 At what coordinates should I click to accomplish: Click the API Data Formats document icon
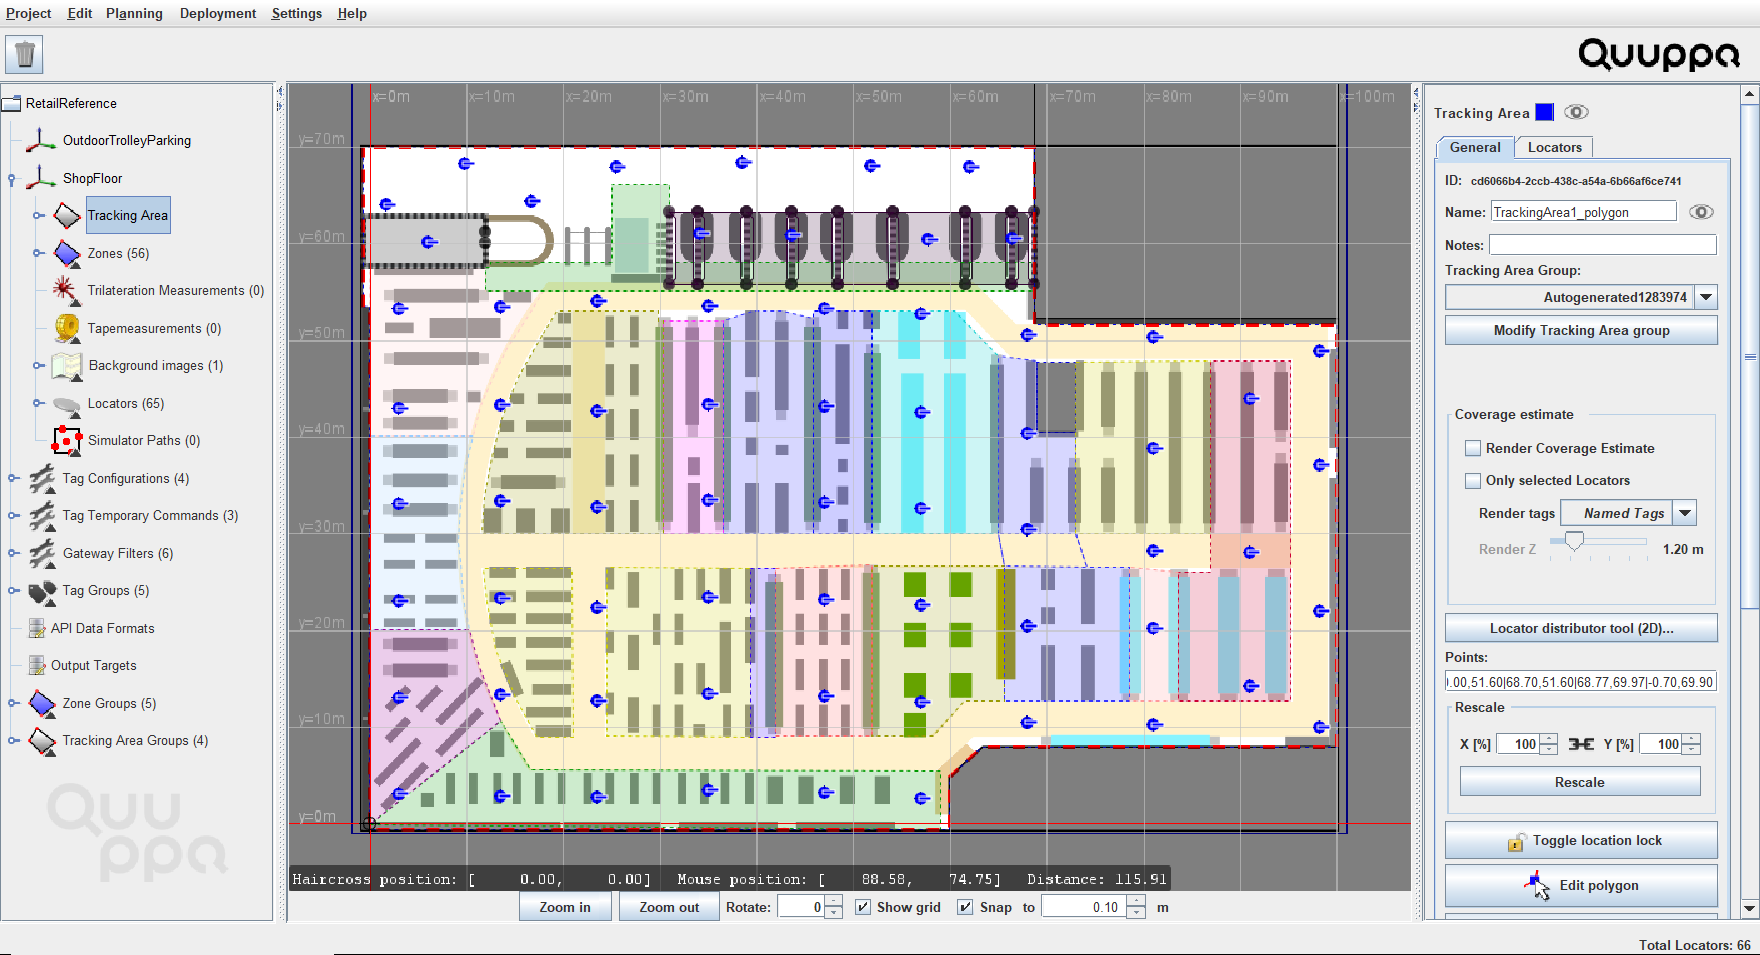tap(37, 628)
